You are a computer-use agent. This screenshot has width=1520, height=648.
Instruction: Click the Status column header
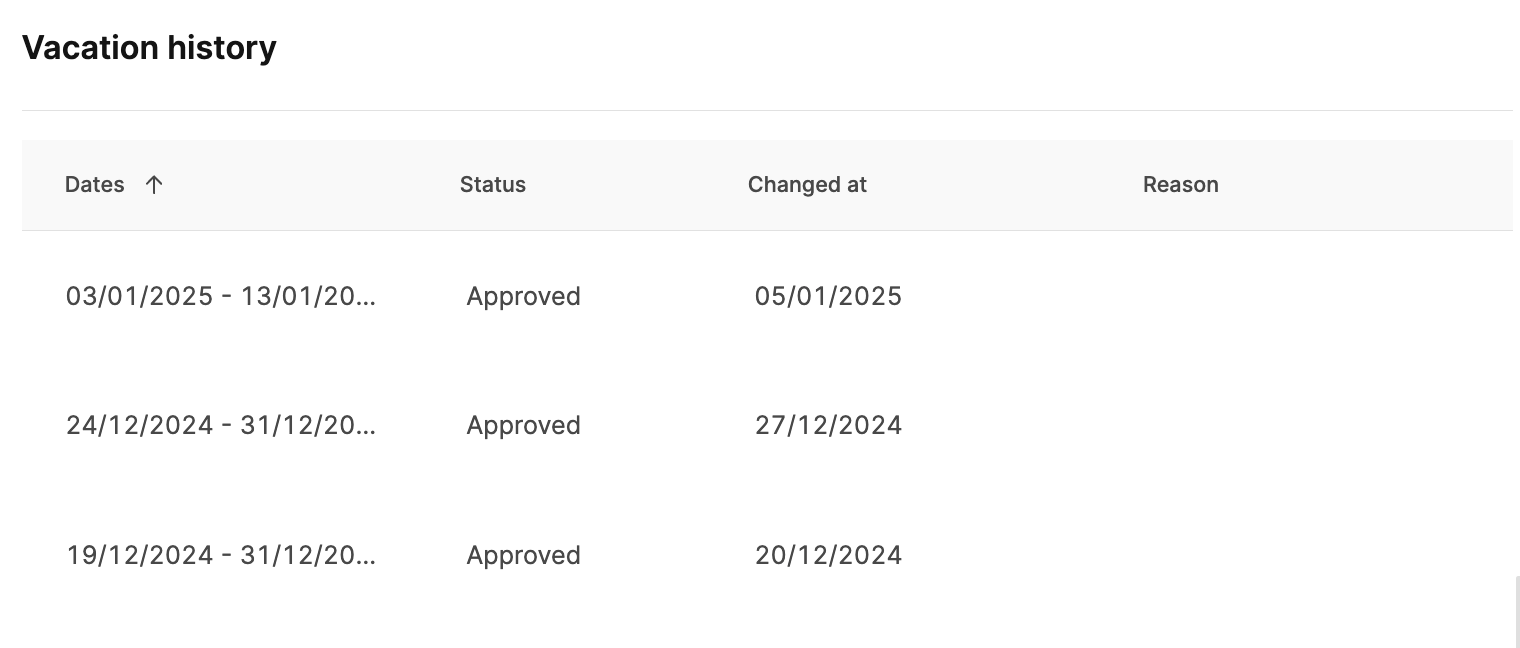click(492, 184)
